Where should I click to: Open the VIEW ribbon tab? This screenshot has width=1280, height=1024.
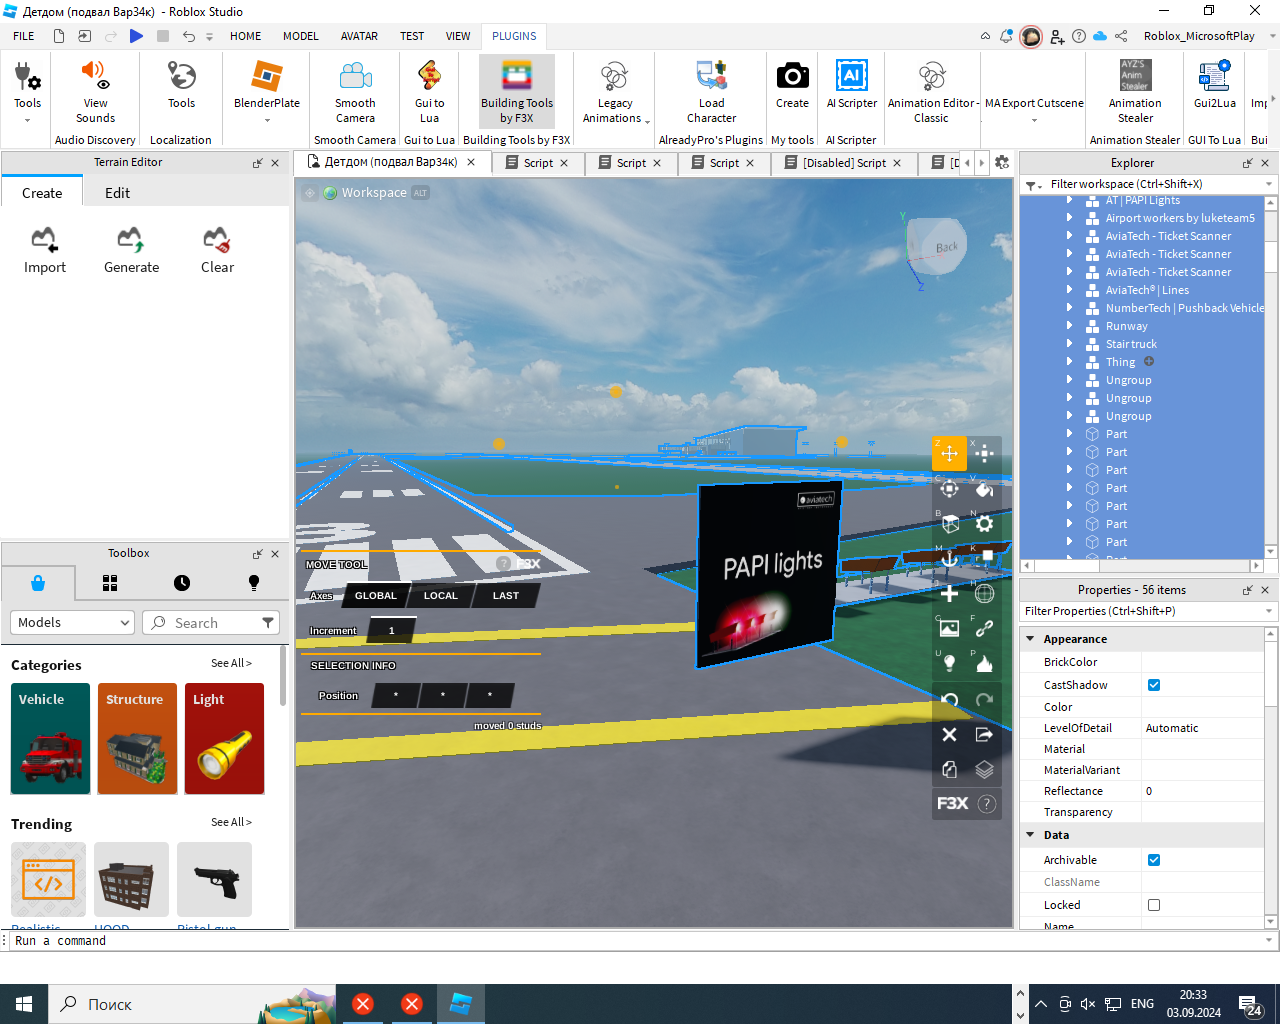tap(458, 36)
